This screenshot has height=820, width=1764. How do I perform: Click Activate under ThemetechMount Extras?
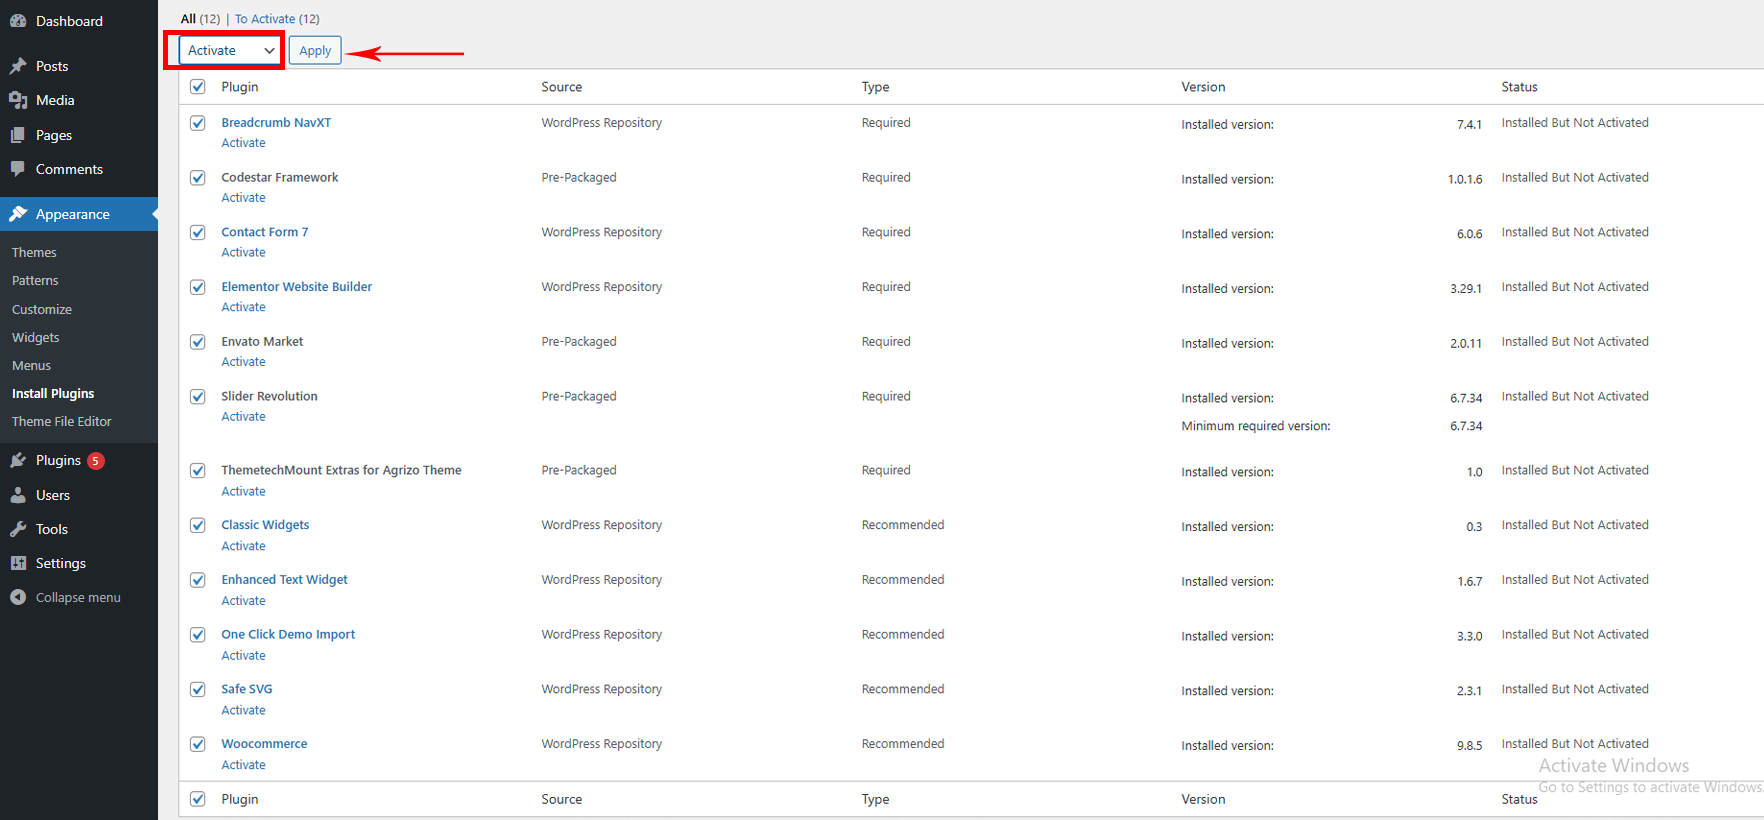[x=243, y=491]
